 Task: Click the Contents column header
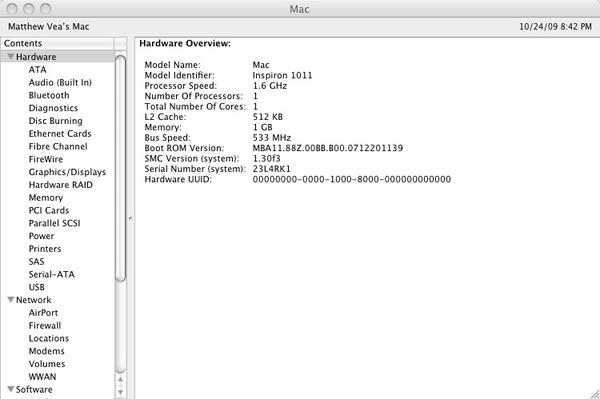pos(57,43)
